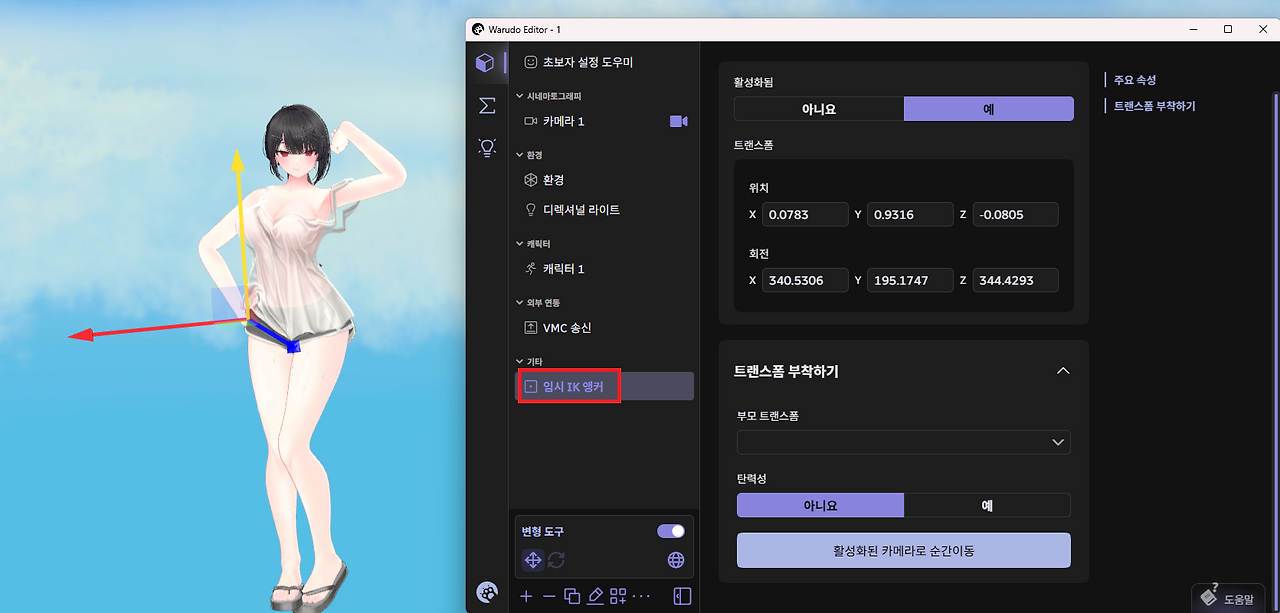Image resolution: width=1280 pixels, height=613 pixels.
Task: Click the plus icon to add asset
Action: [526, 596]
